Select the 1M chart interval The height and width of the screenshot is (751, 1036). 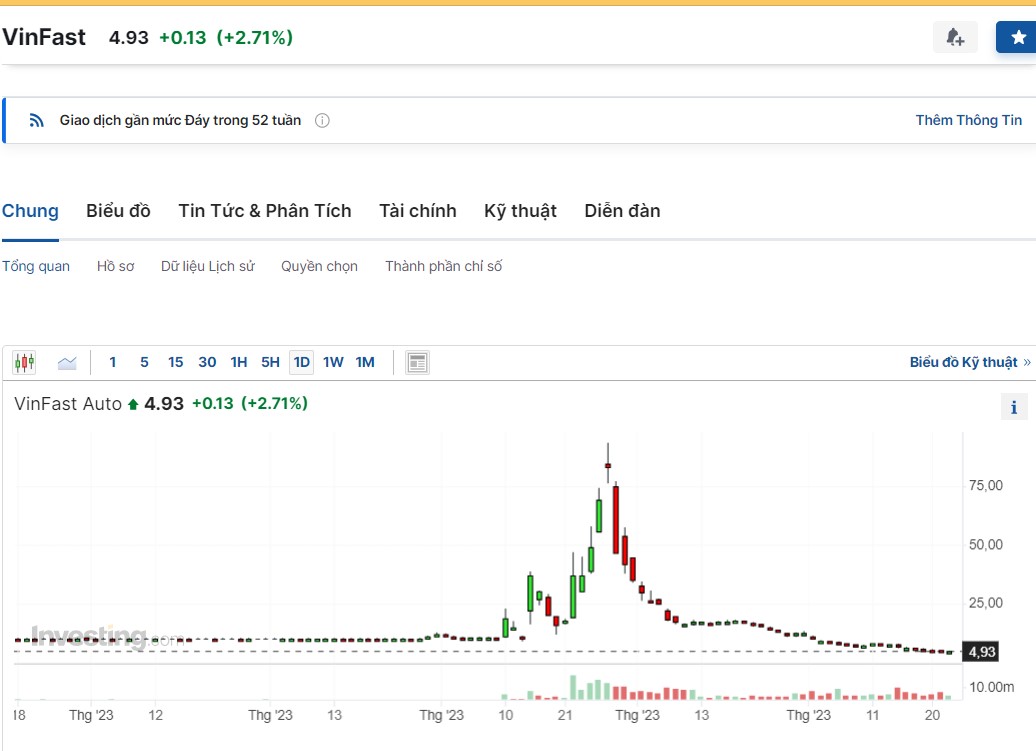[365, 362]
